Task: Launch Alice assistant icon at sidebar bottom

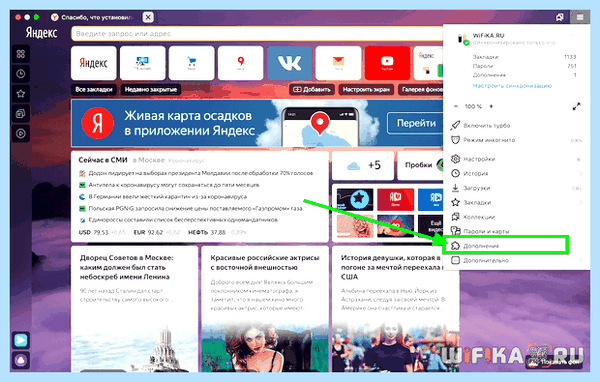Action: 21,360
